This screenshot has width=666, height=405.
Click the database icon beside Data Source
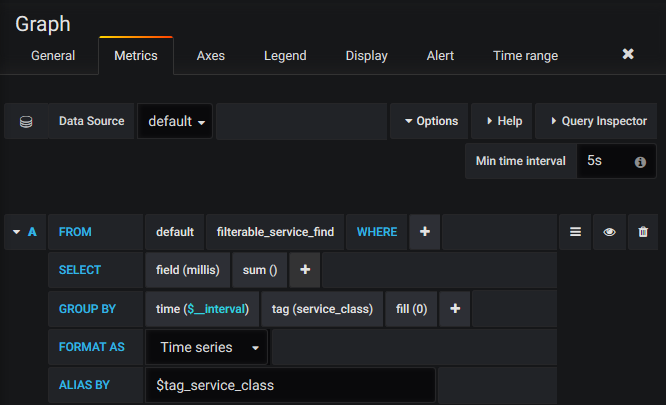[26, 121]
